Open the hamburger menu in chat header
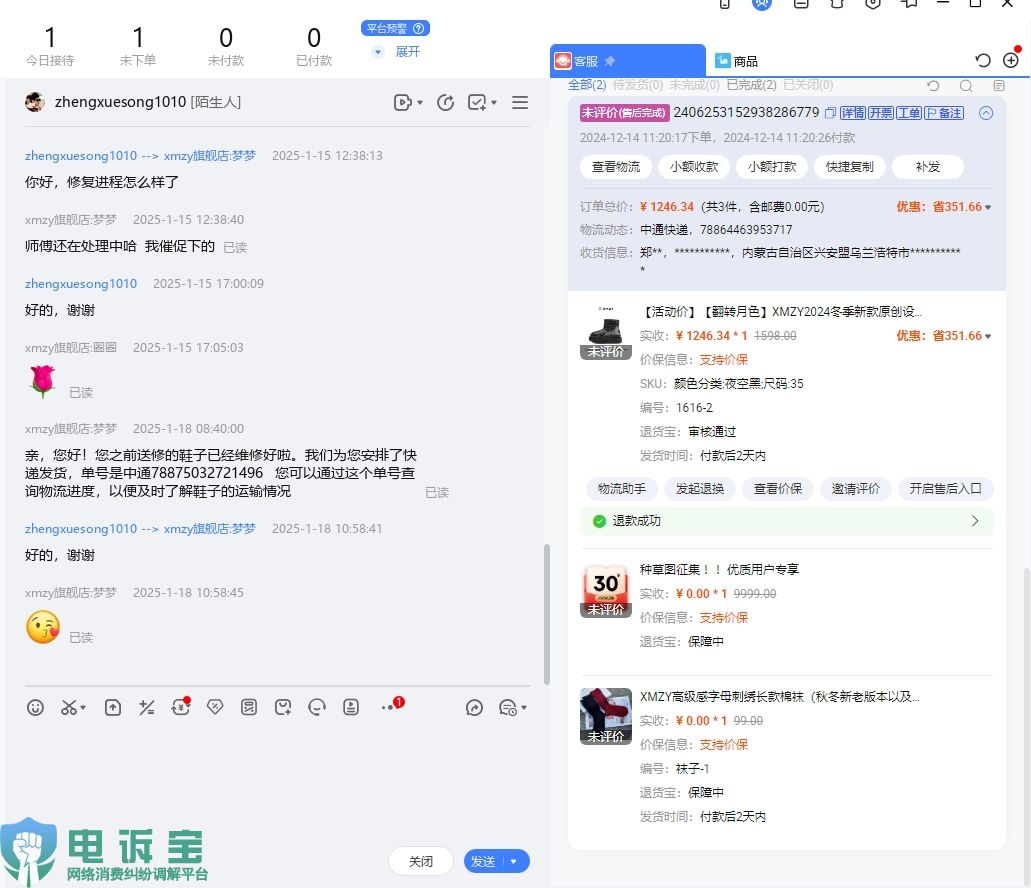Screen dimensions: 1031x888 [x=520, y=103]
